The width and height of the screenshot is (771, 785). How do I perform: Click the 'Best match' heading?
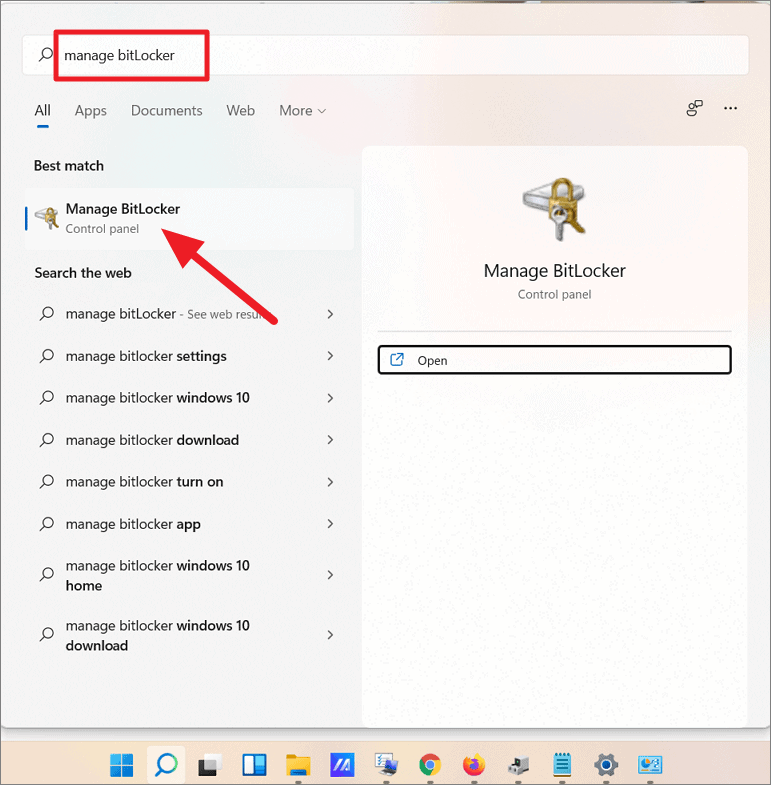click(x=69, y=166)
